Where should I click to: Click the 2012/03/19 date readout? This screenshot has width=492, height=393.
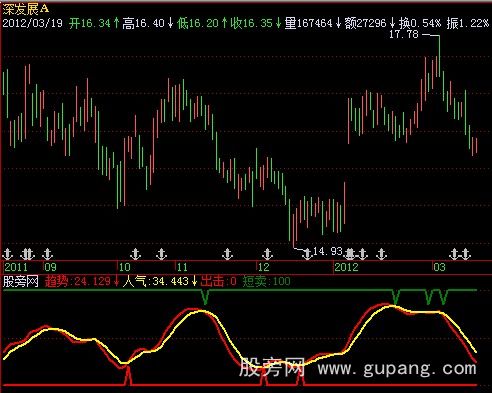pyautogui.click(x=33, y=23)
